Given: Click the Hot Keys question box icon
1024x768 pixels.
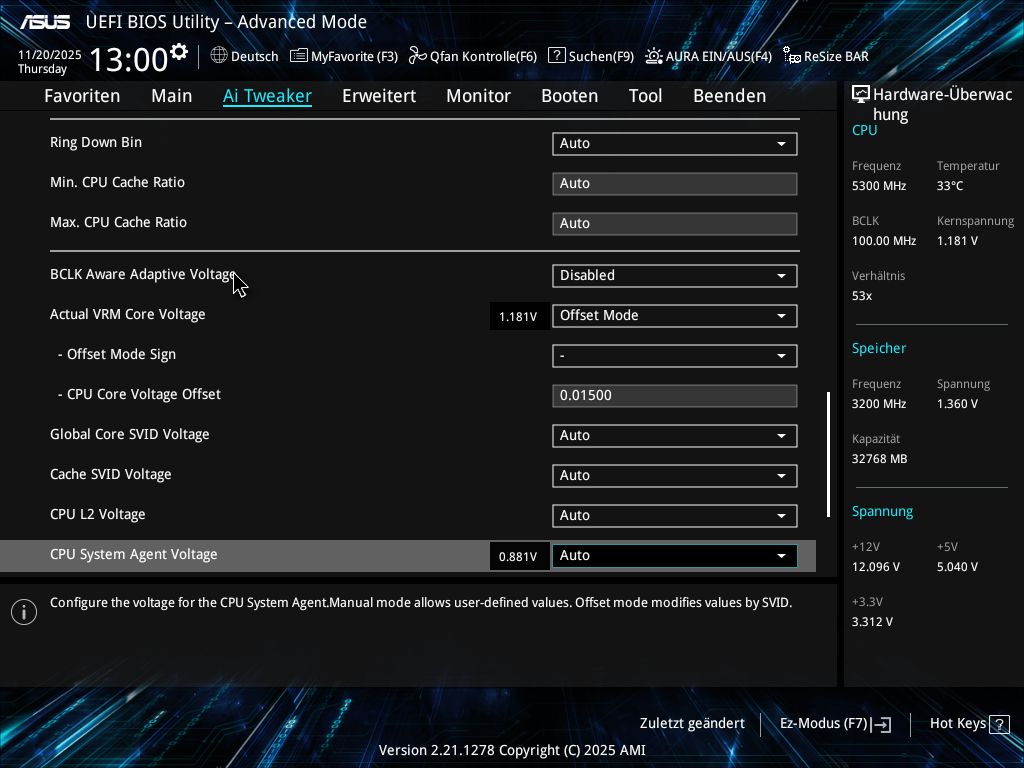Looking at the screenshot, I should pyautogui.click(x=999, y=724).
